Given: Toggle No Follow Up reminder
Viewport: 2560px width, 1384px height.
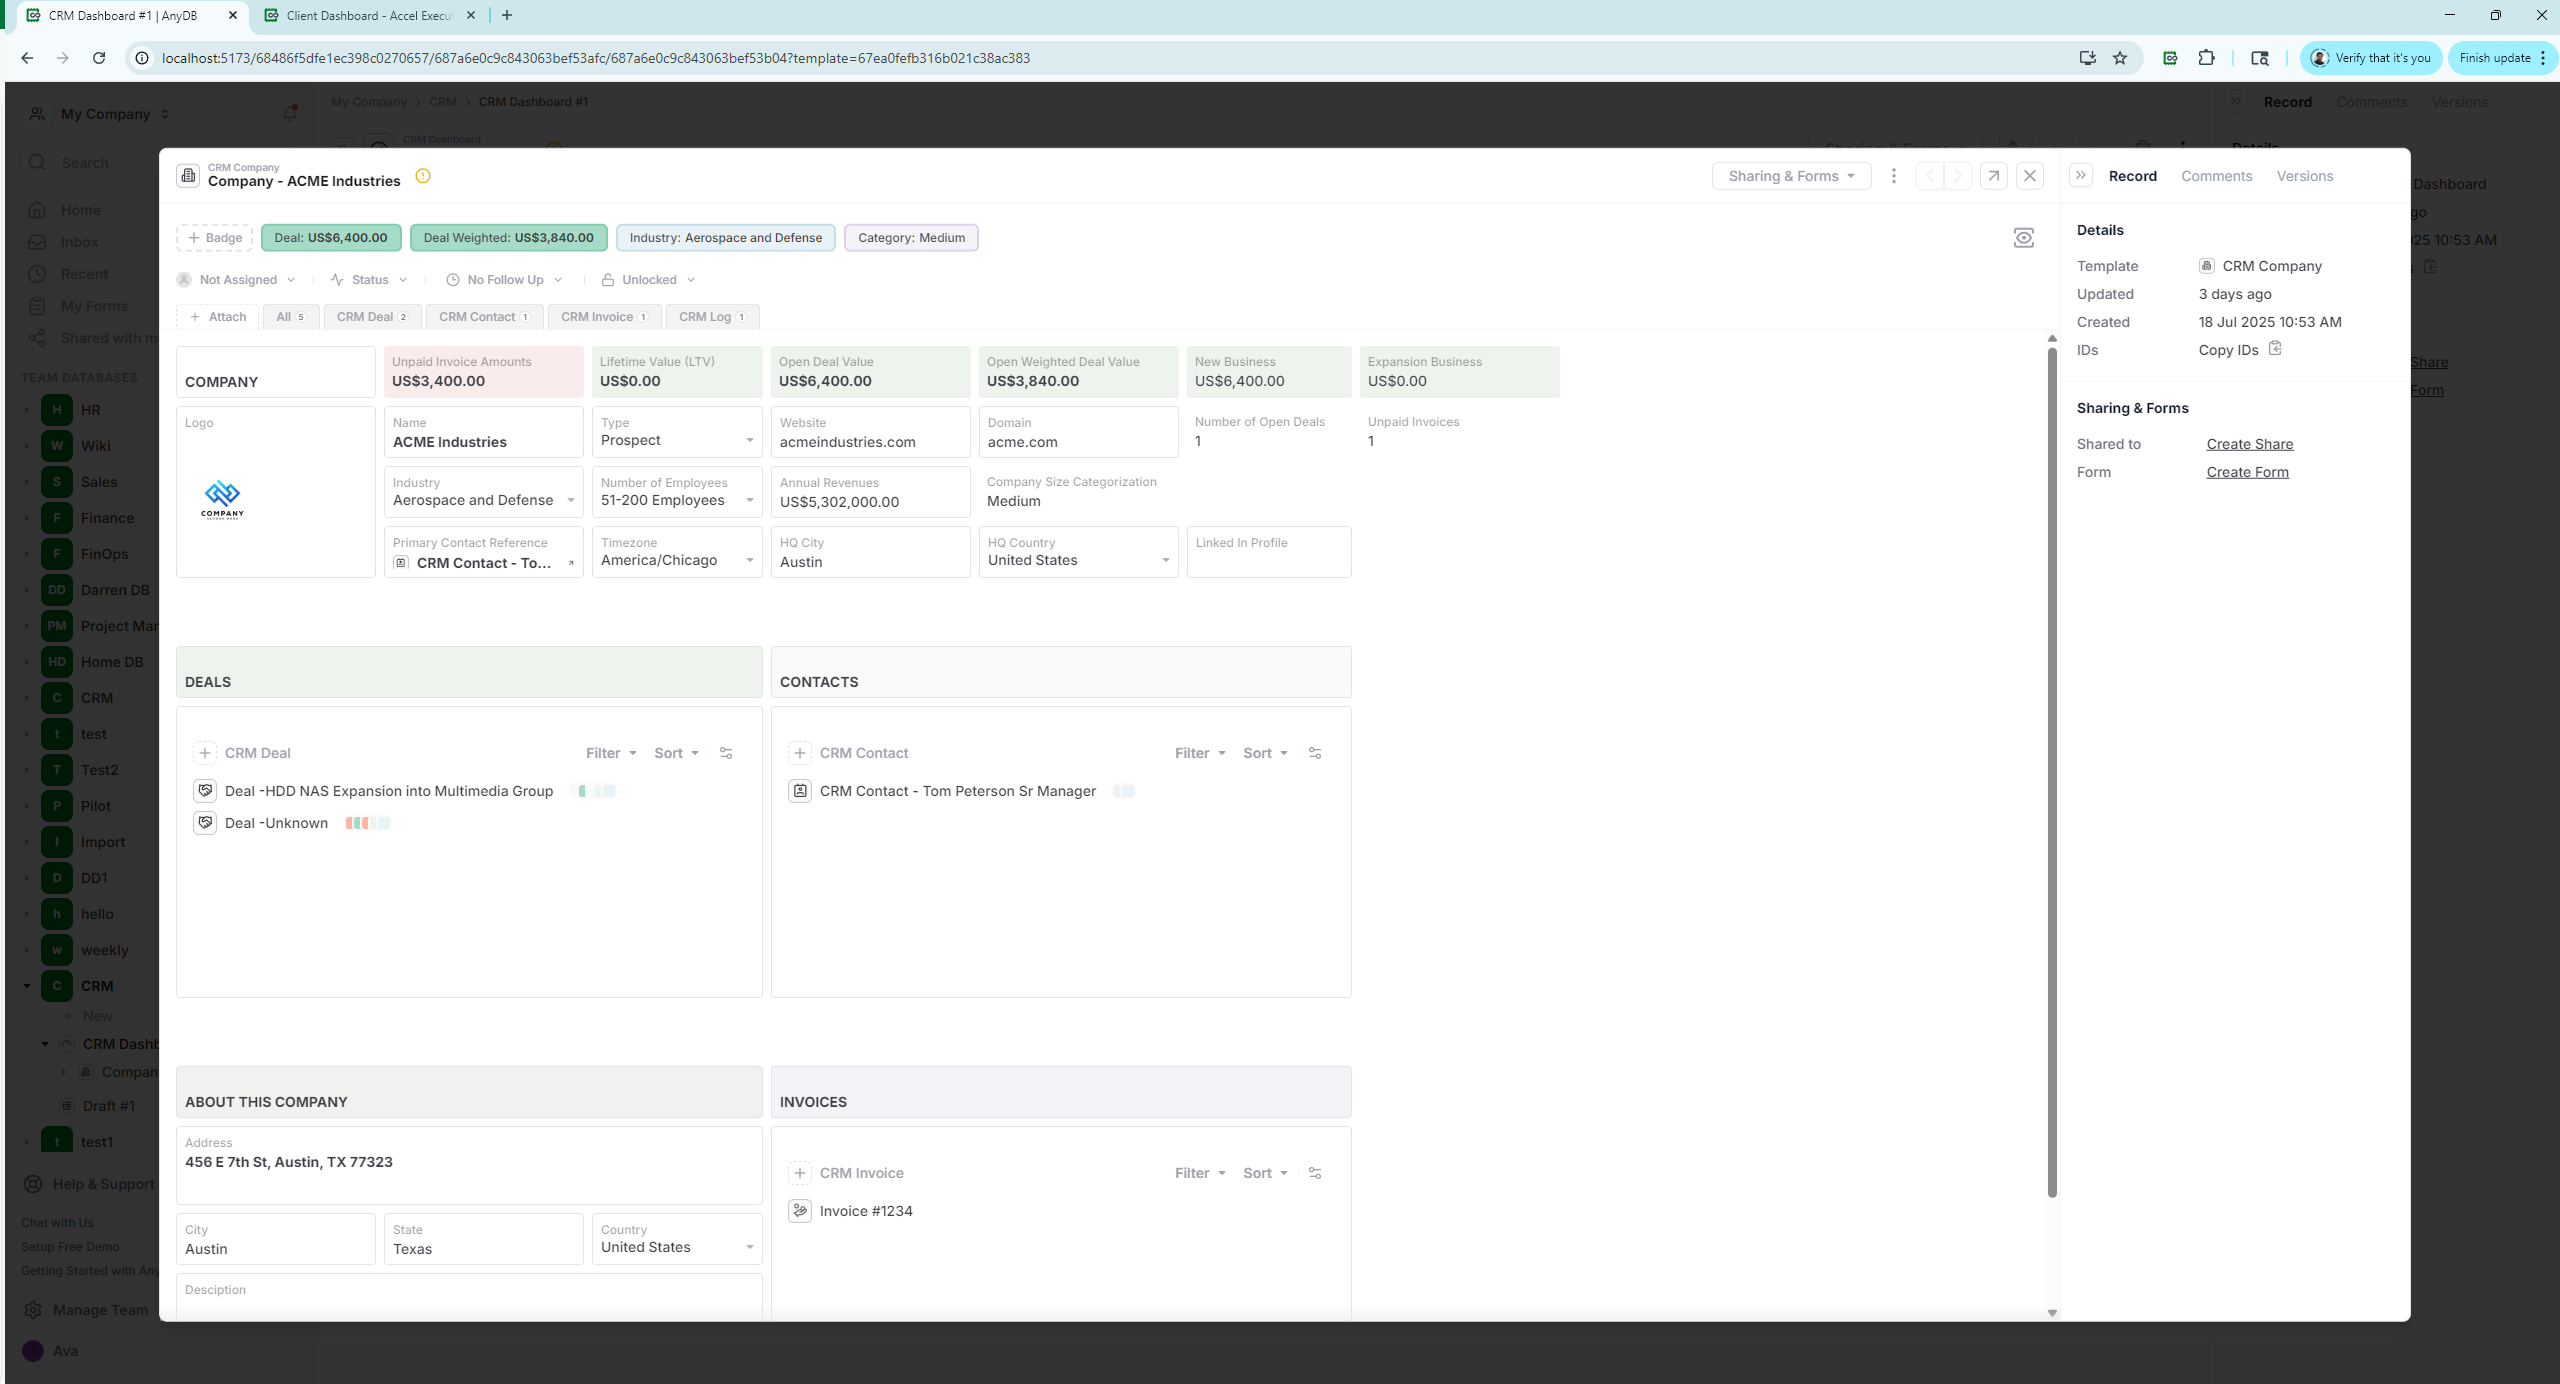Looking at the screenshot, I should [x=504, y=280].
